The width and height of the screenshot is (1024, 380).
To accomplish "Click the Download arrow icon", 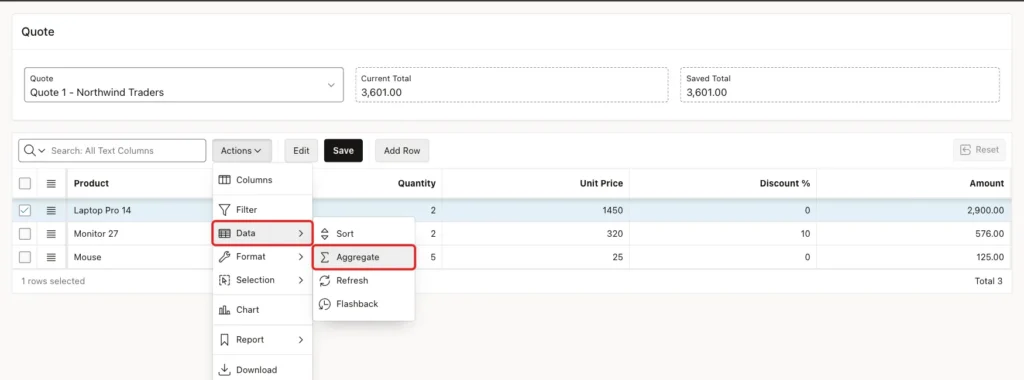I will 225,370.
